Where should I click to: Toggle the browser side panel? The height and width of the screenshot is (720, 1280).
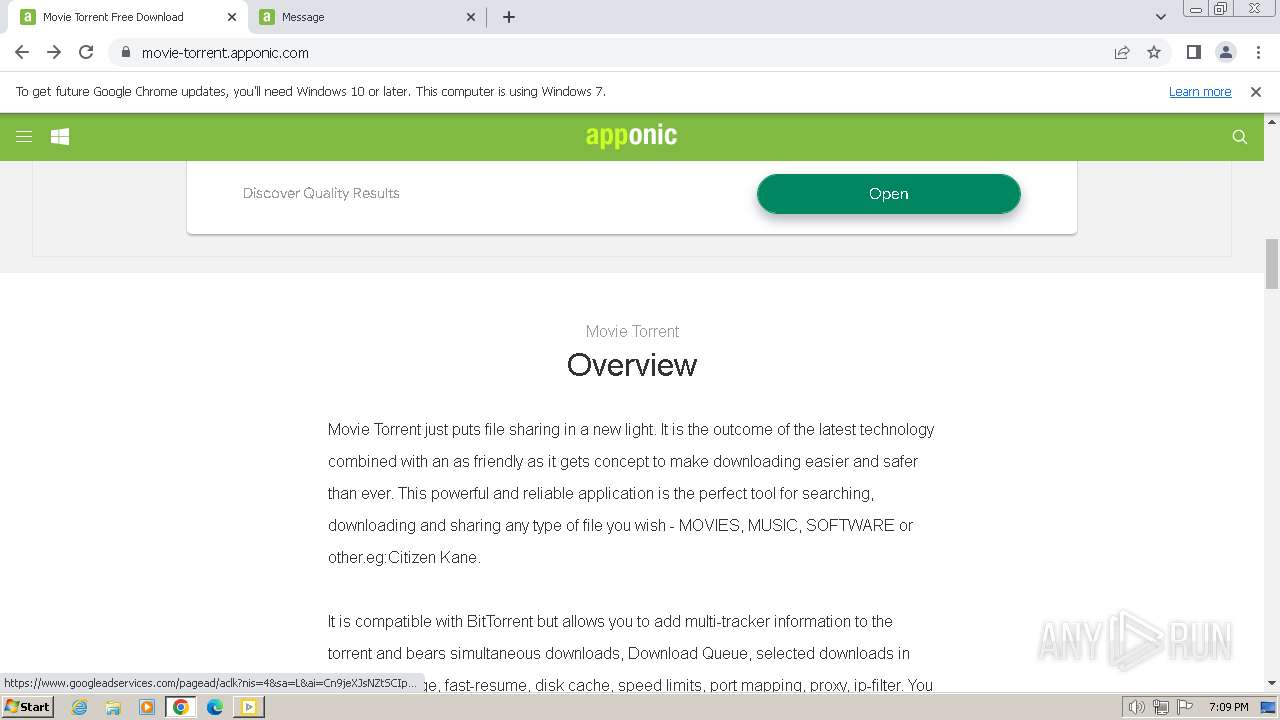pos(1193,52)
